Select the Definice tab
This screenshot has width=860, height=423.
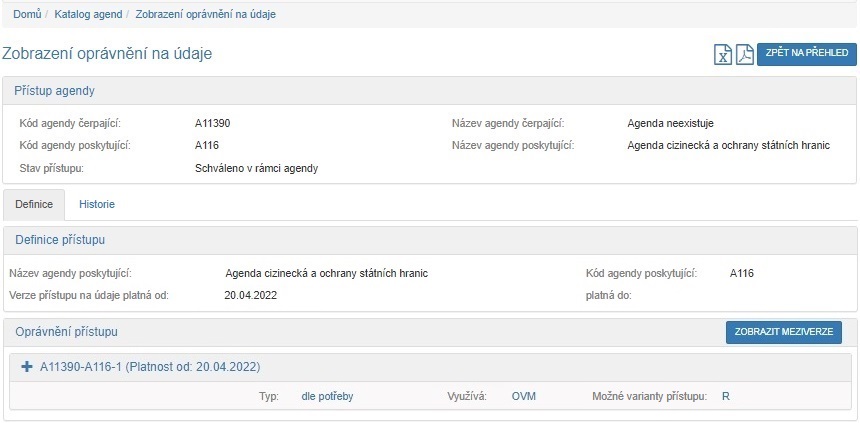34,204
